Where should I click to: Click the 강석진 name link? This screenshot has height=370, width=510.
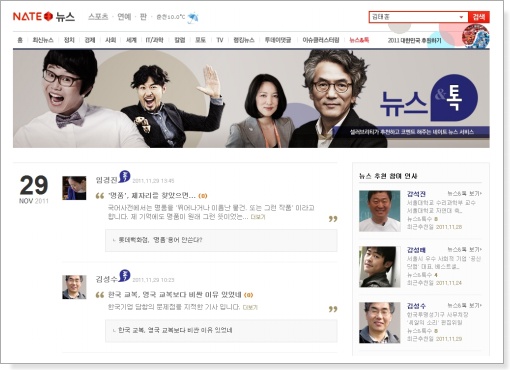point(416,194)
